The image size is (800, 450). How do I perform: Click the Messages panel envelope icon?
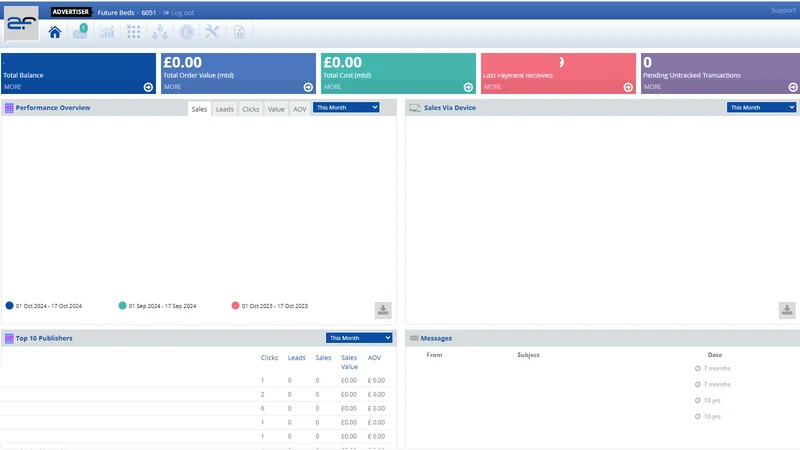[414, 338]
